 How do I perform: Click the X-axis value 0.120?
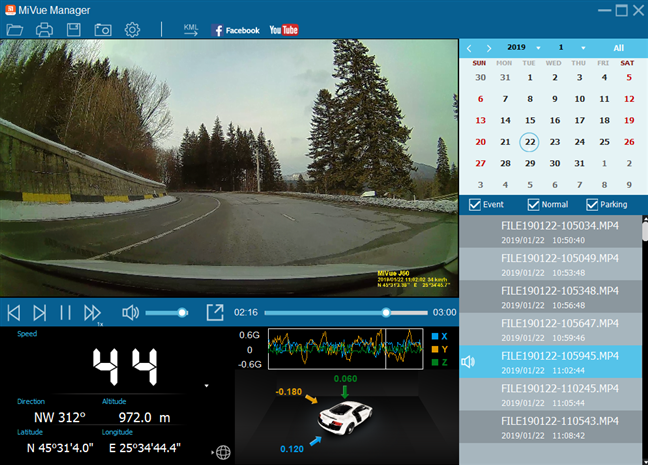(x=292, y=449)
